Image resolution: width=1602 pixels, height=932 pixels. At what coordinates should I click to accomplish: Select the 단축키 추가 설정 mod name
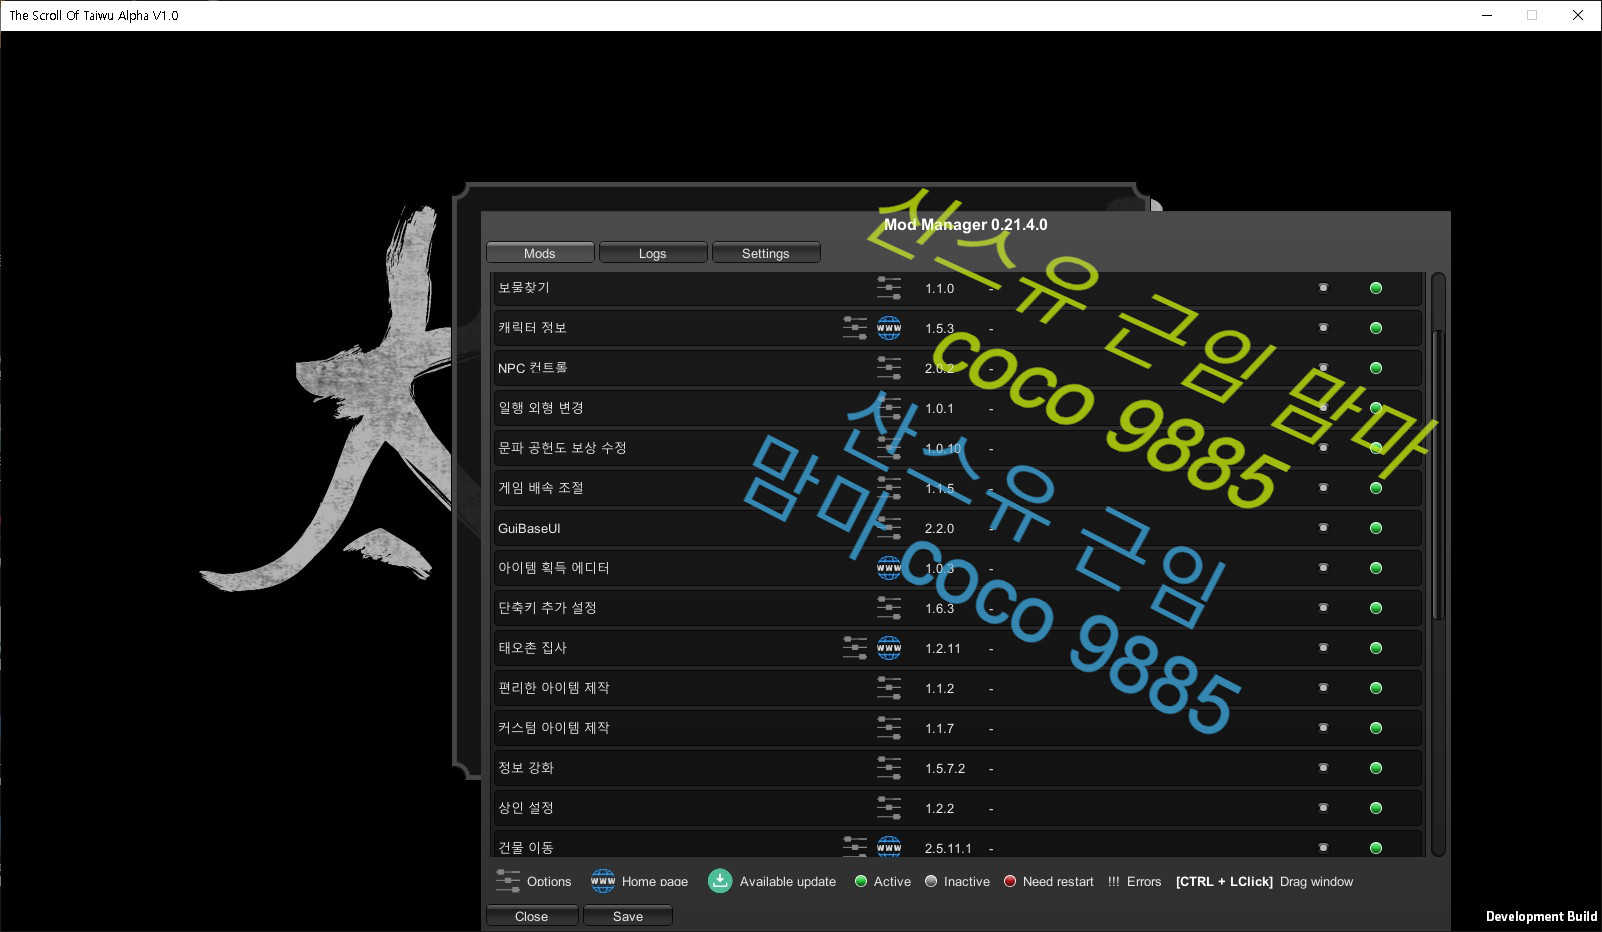(547, 608)
